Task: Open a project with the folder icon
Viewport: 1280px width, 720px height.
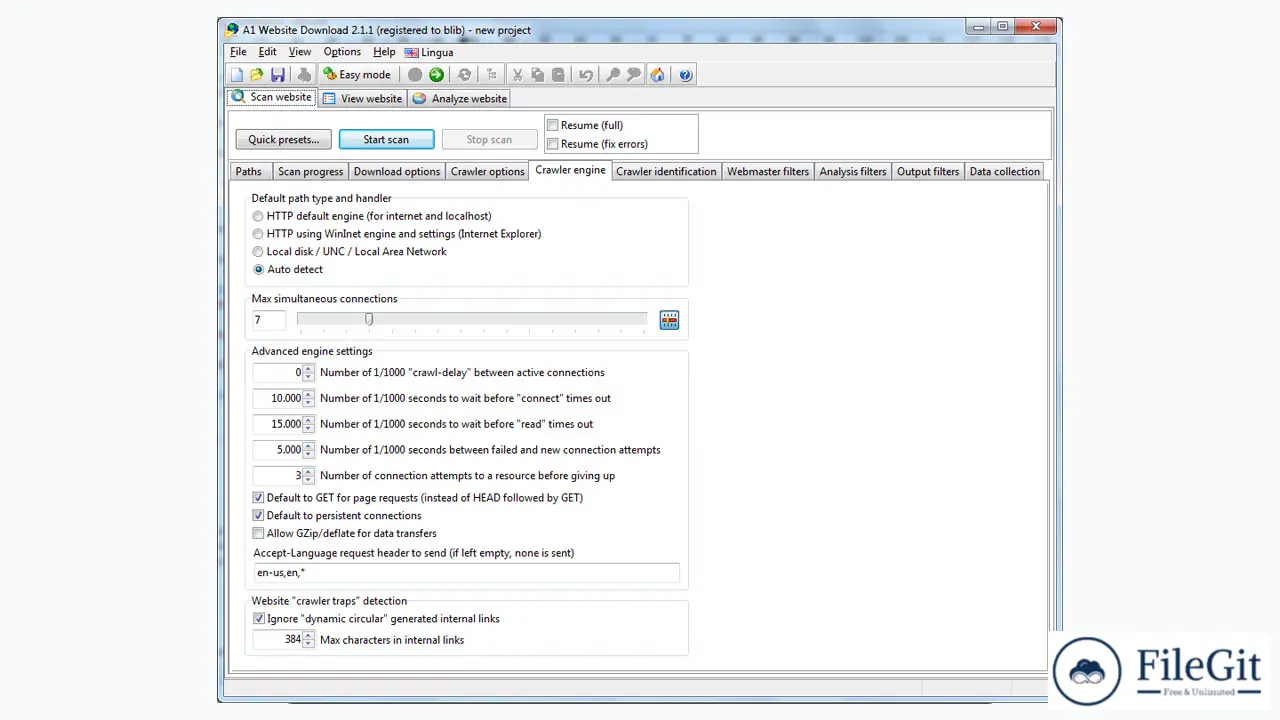Action: (x=257, y=75)
